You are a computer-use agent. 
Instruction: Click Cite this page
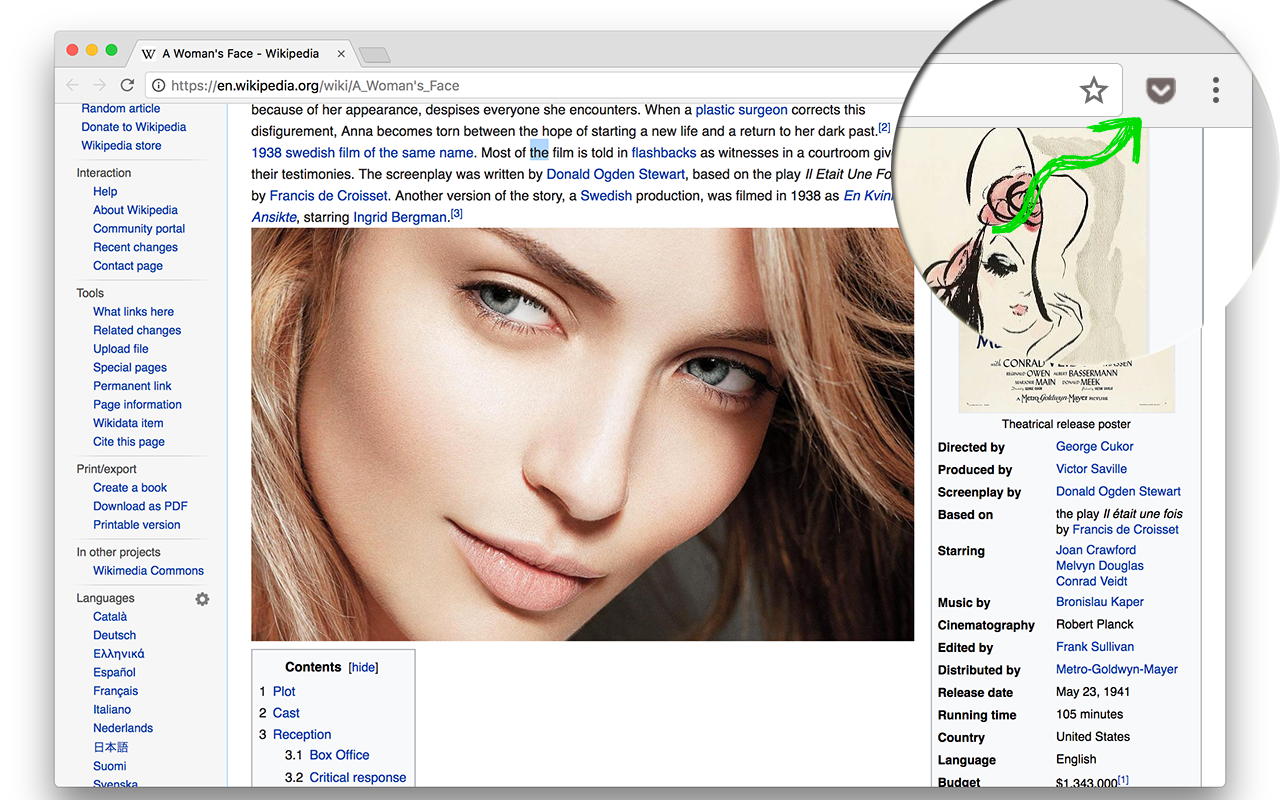(x=129, y=441)
